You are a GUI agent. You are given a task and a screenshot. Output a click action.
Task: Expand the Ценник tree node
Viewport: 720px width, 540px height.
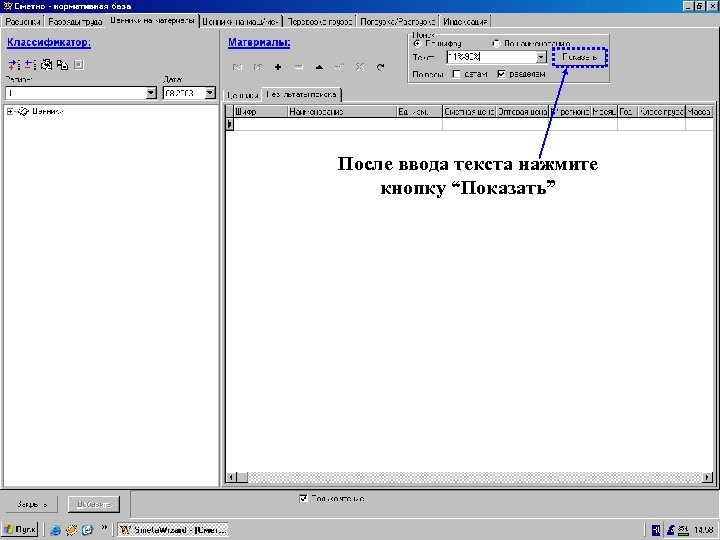pyautogui.click(x=10, y=112)
